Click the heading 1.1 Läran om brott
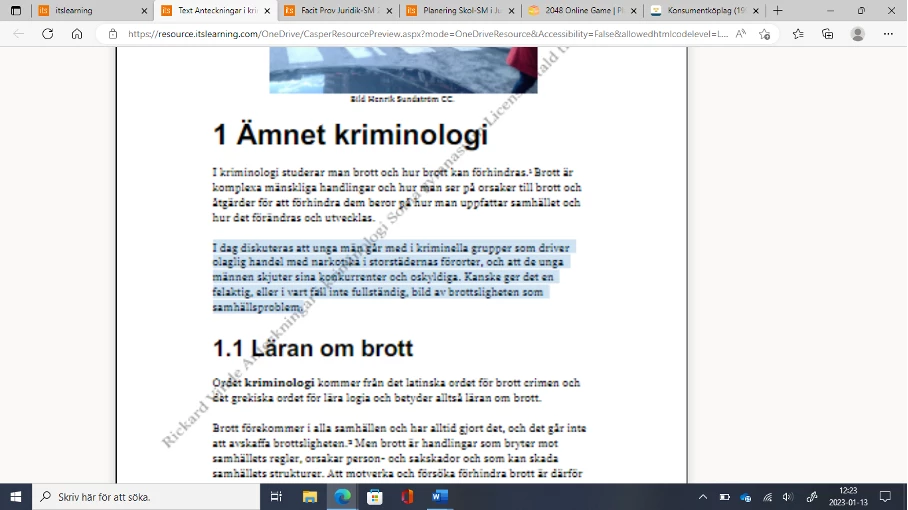This screenshot has height=510, width=908. point(313,348)
